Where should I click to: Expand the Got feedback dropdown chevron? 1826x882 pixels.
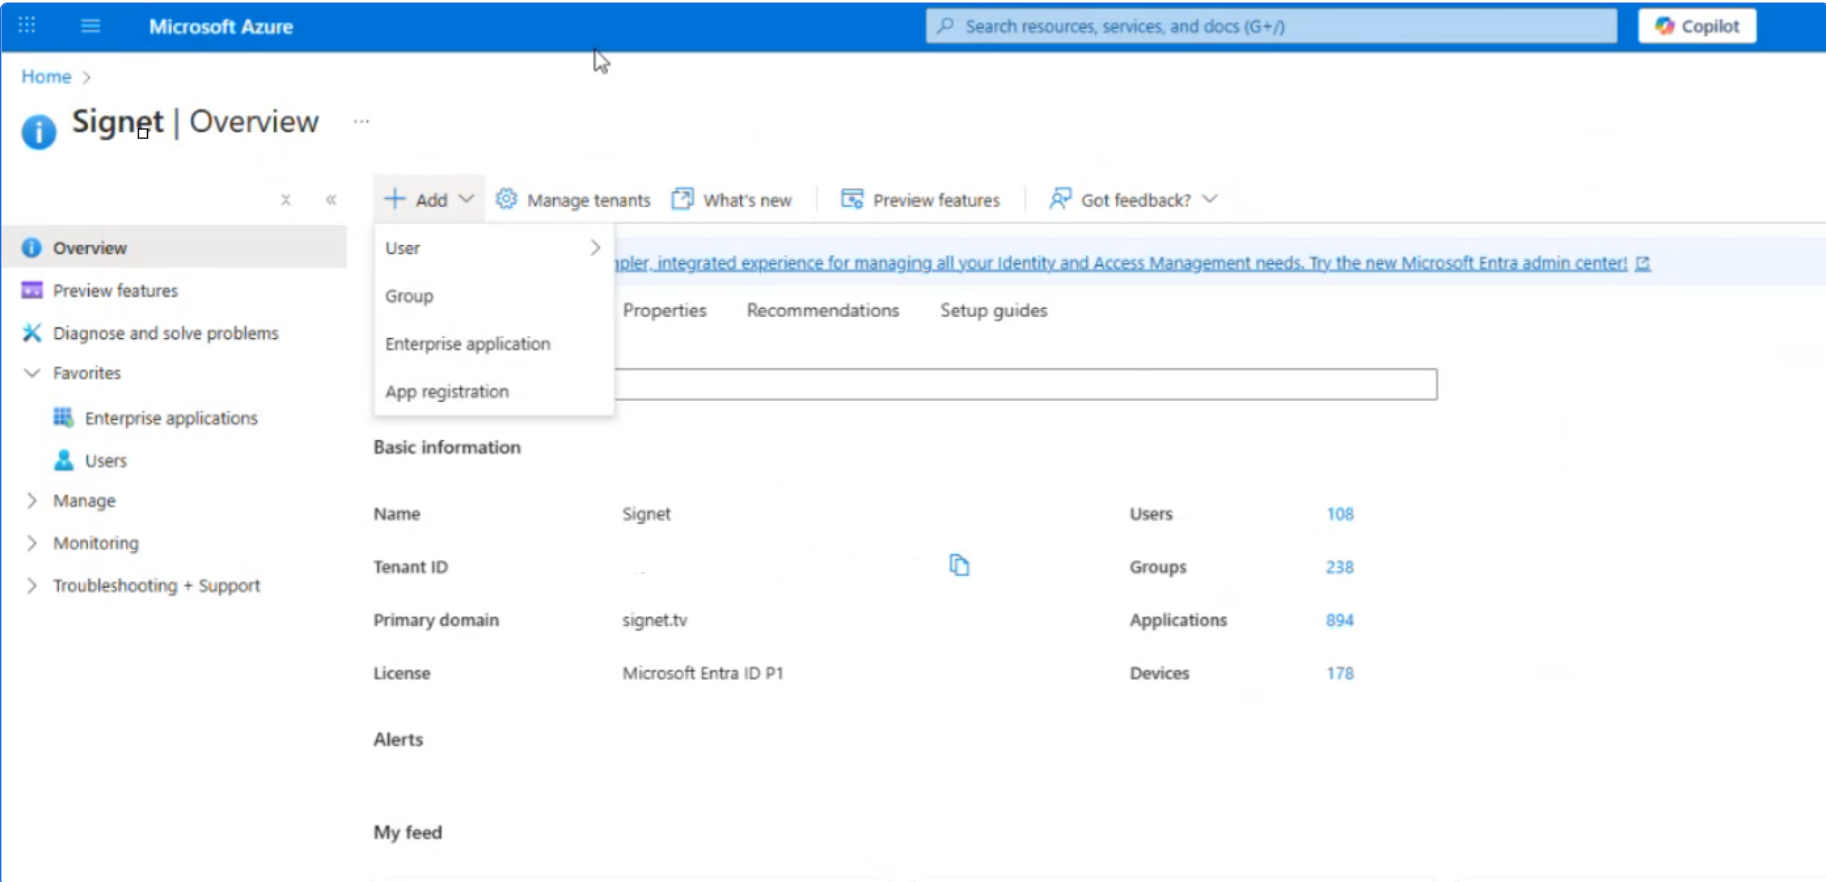(1210, 199)
